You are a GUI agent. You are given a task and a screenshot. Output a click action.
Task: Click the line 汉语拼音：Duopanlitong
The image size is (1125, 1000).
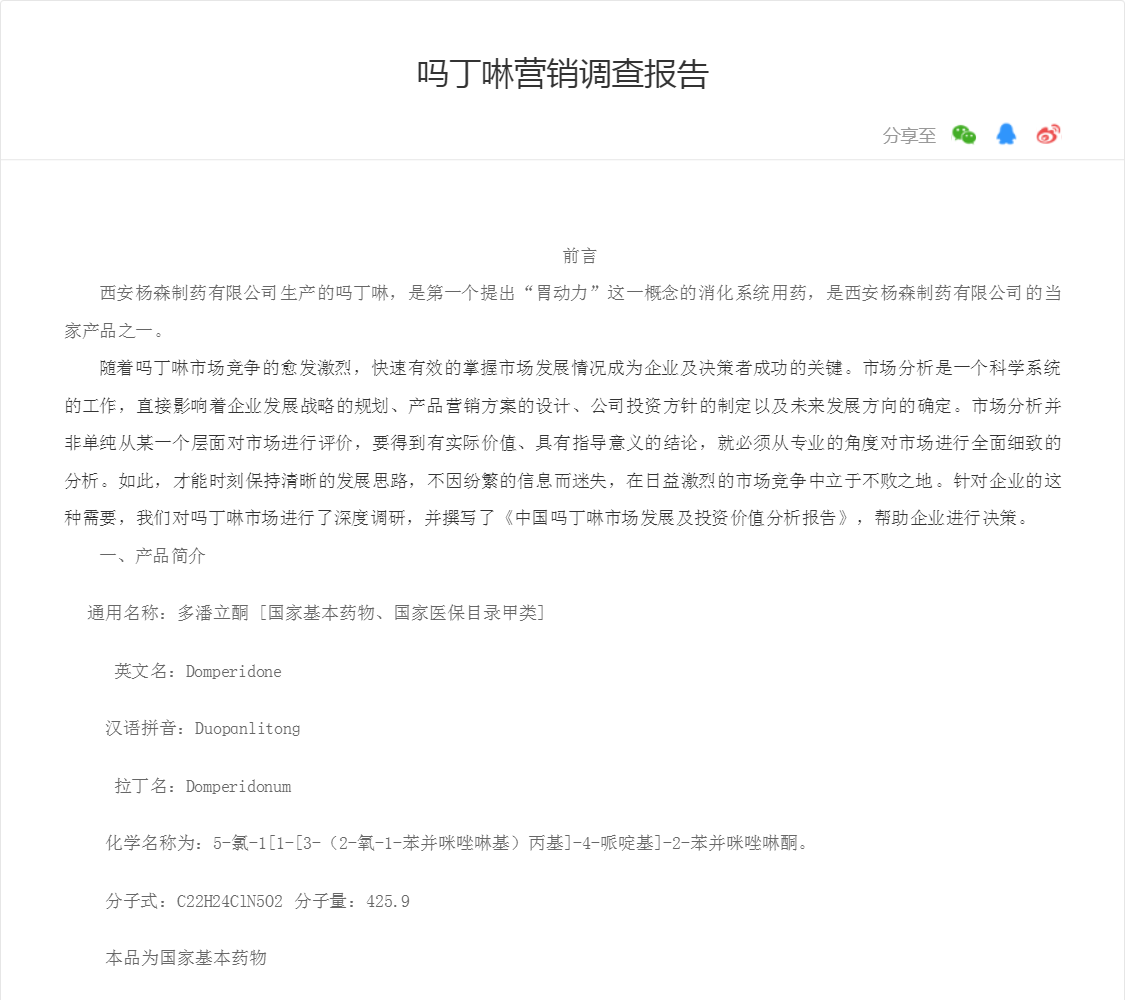[x=203, y=728]
